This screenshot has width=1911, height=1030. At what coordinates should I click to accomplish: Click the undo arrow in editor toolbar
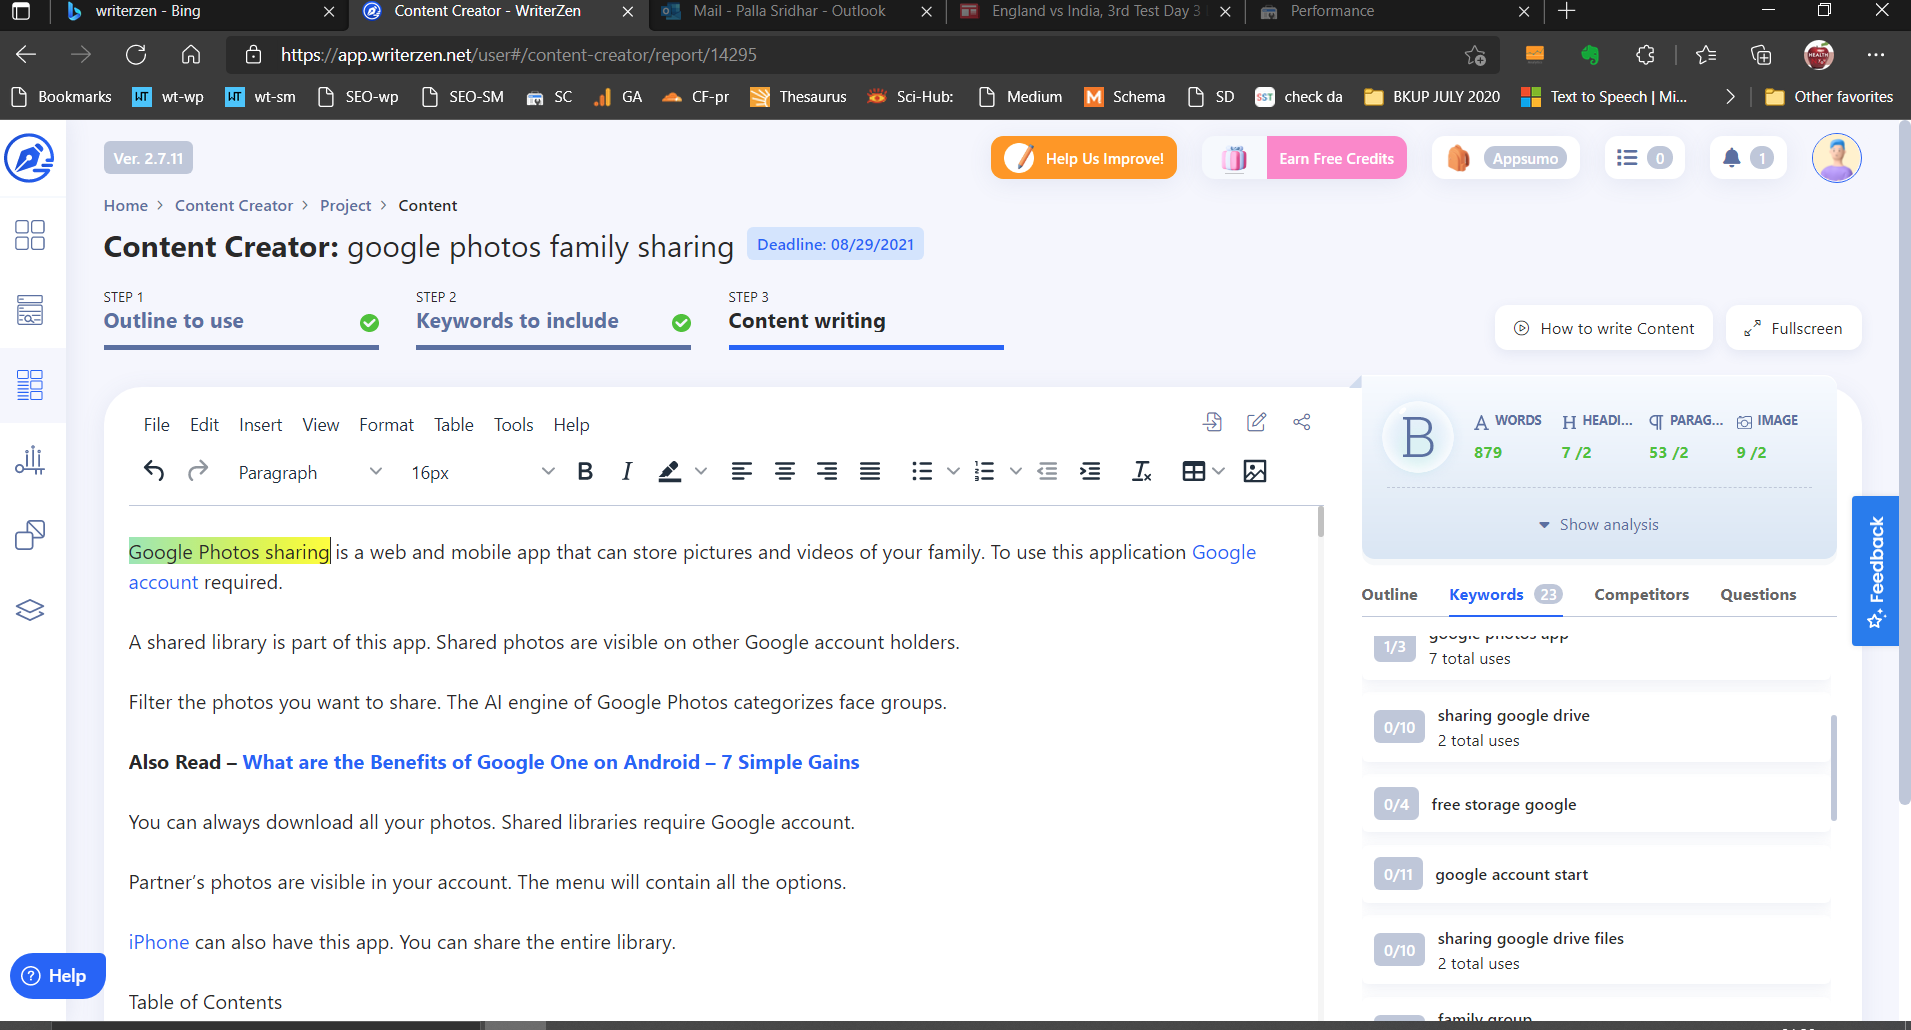pos(154,471)
